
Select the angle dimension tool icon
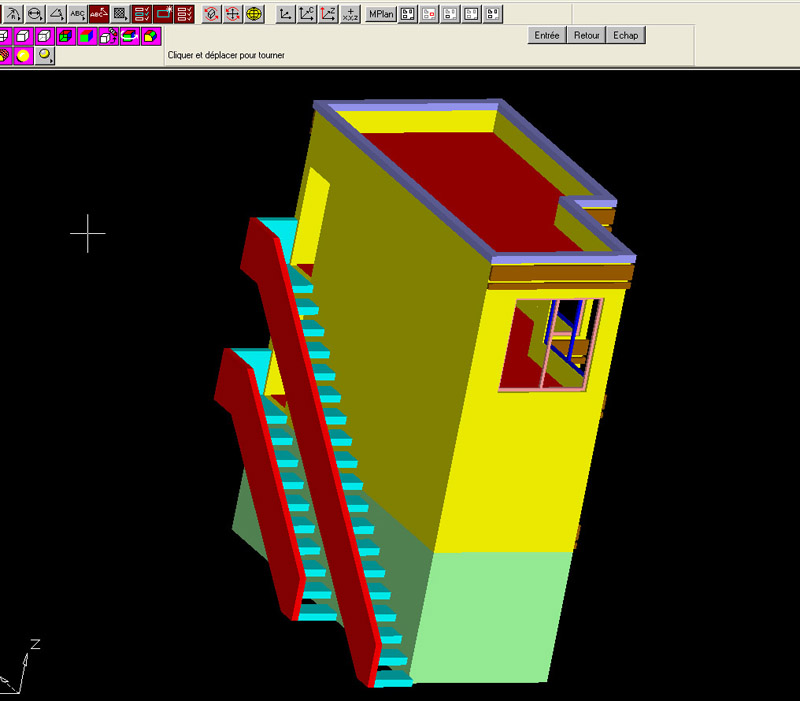coord(56,14)
